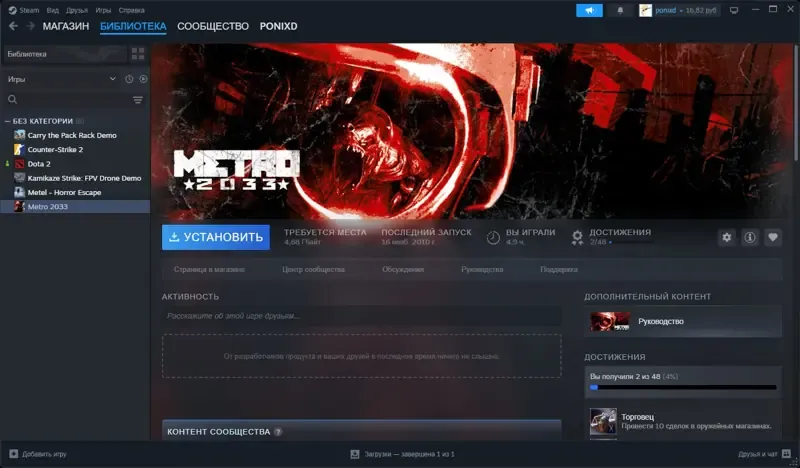Screen dimensions: 800x468
Task: Click the ready-to-play filter icon
Action: pos(143,79)
